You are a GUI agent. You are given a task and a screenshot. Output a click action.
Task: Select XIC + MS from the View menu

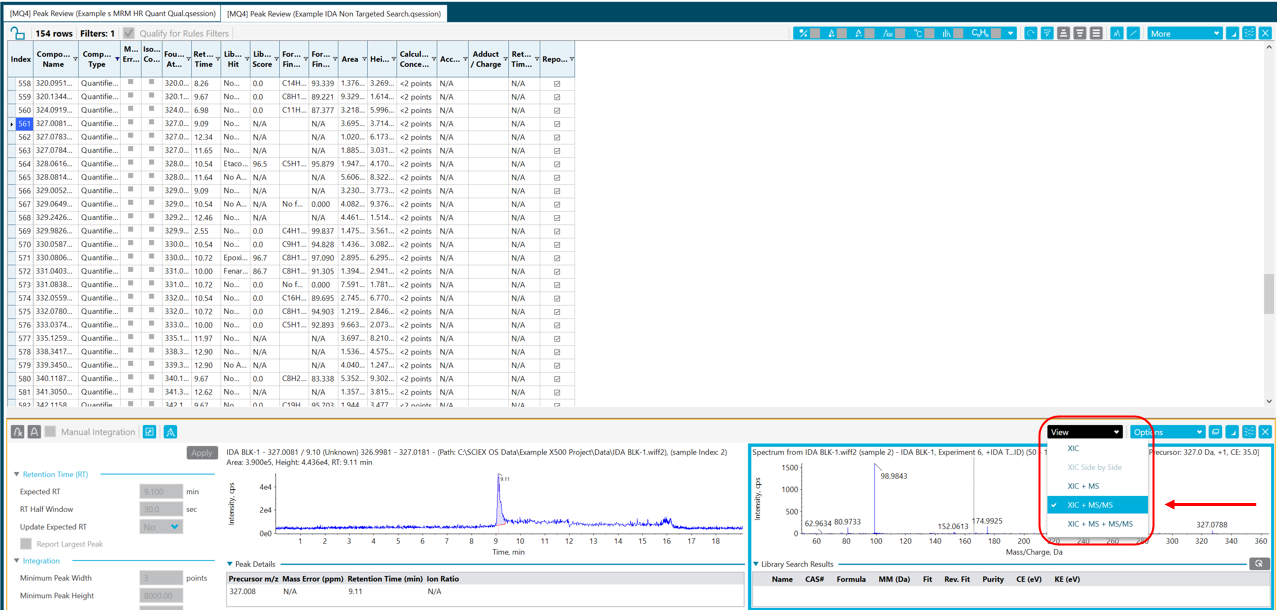click(x=1083, y=486)
